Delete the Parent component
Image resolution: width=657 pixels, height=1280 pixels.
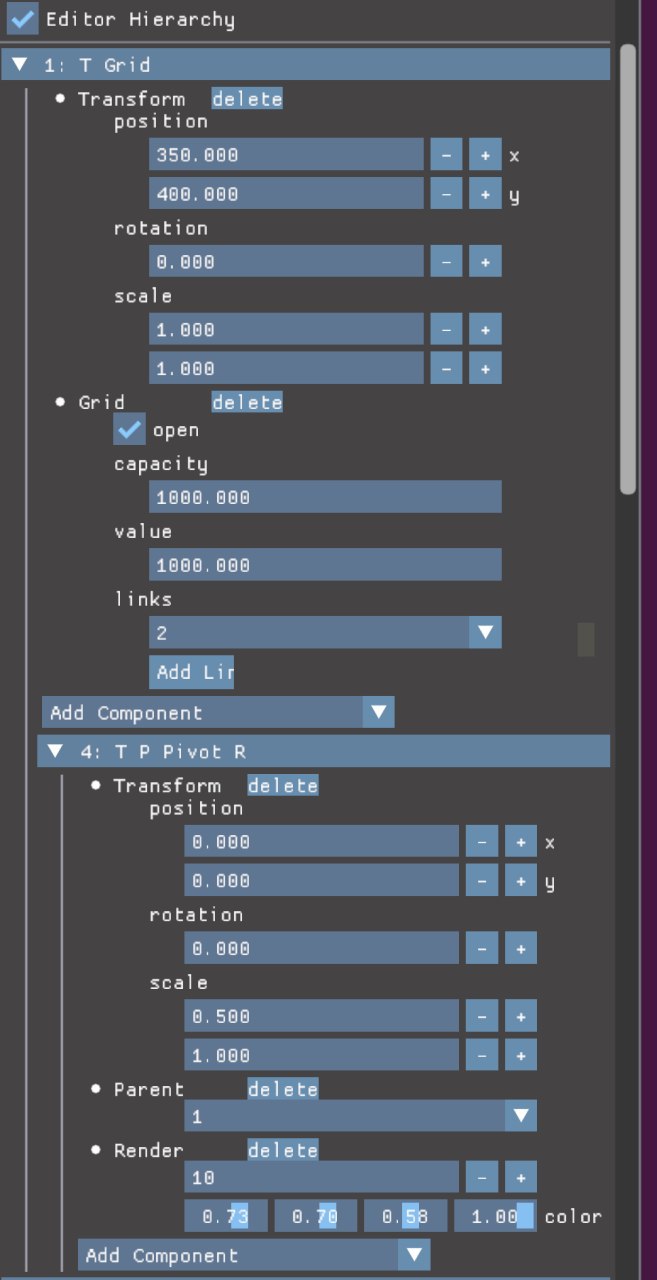pyautogui.click(x=283, y=1089)
